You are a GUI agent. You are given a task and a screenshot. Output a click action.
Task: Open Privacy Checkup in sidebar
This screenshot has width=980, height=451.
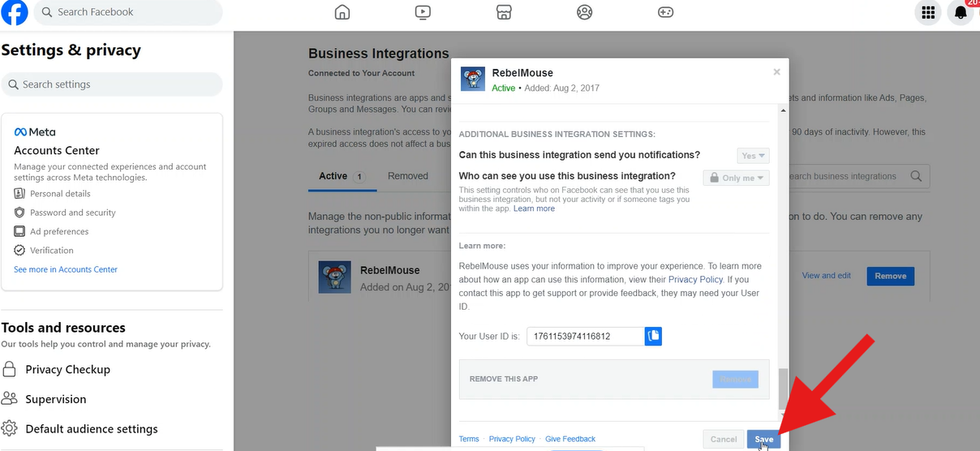[x=67, y=369]
